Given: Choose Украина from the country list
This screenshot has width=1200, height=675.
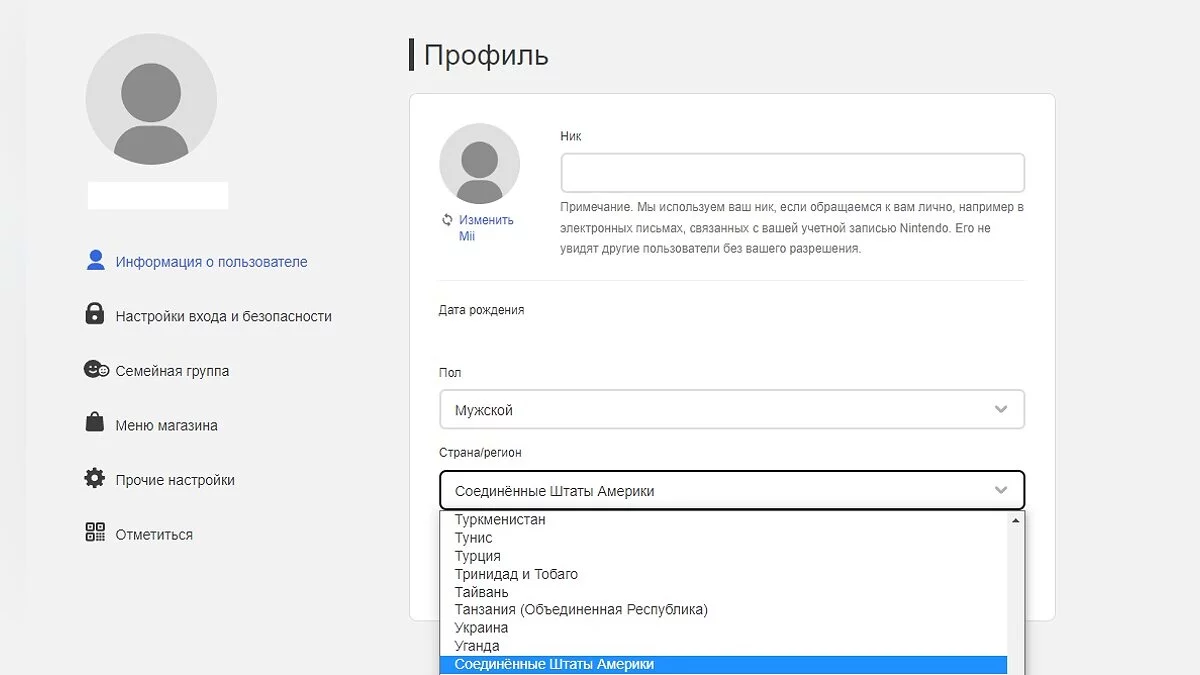Looking at the screenshot, I should coord(724,628).
